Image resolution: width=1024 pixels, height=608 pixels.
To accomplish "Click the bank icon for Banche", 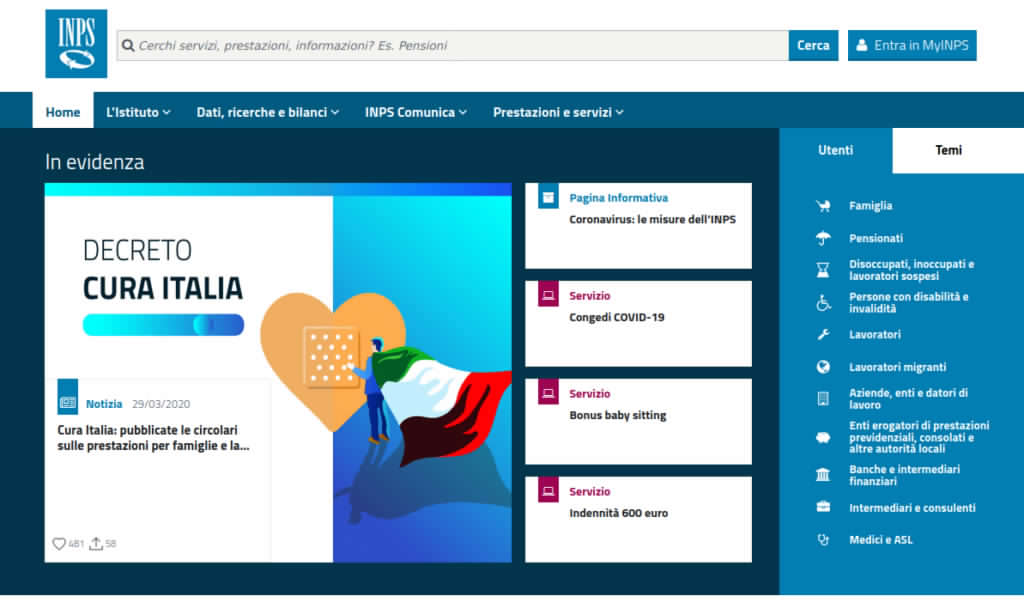I will click(x=823, y=475).
